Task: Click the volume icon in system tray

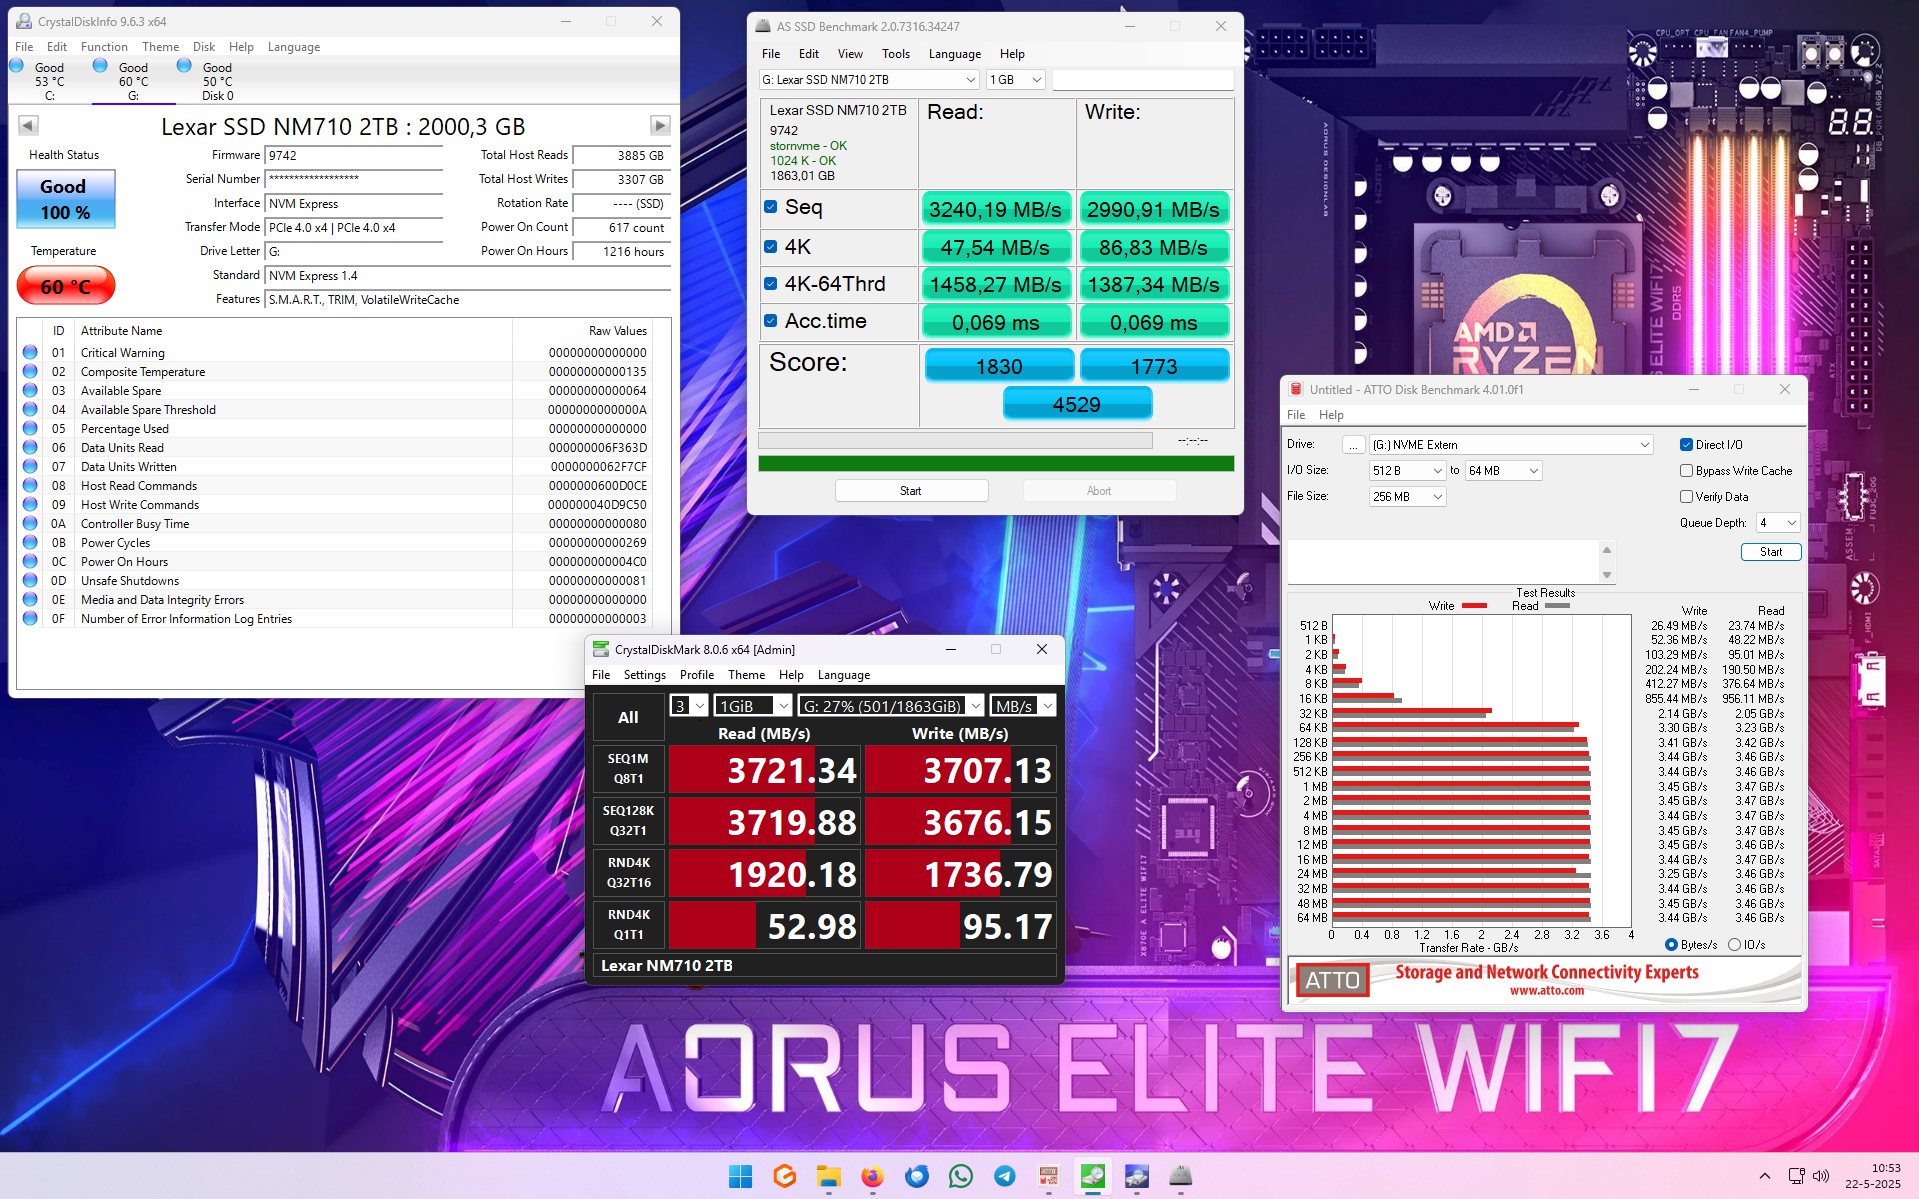Action: [1821, 1176]
